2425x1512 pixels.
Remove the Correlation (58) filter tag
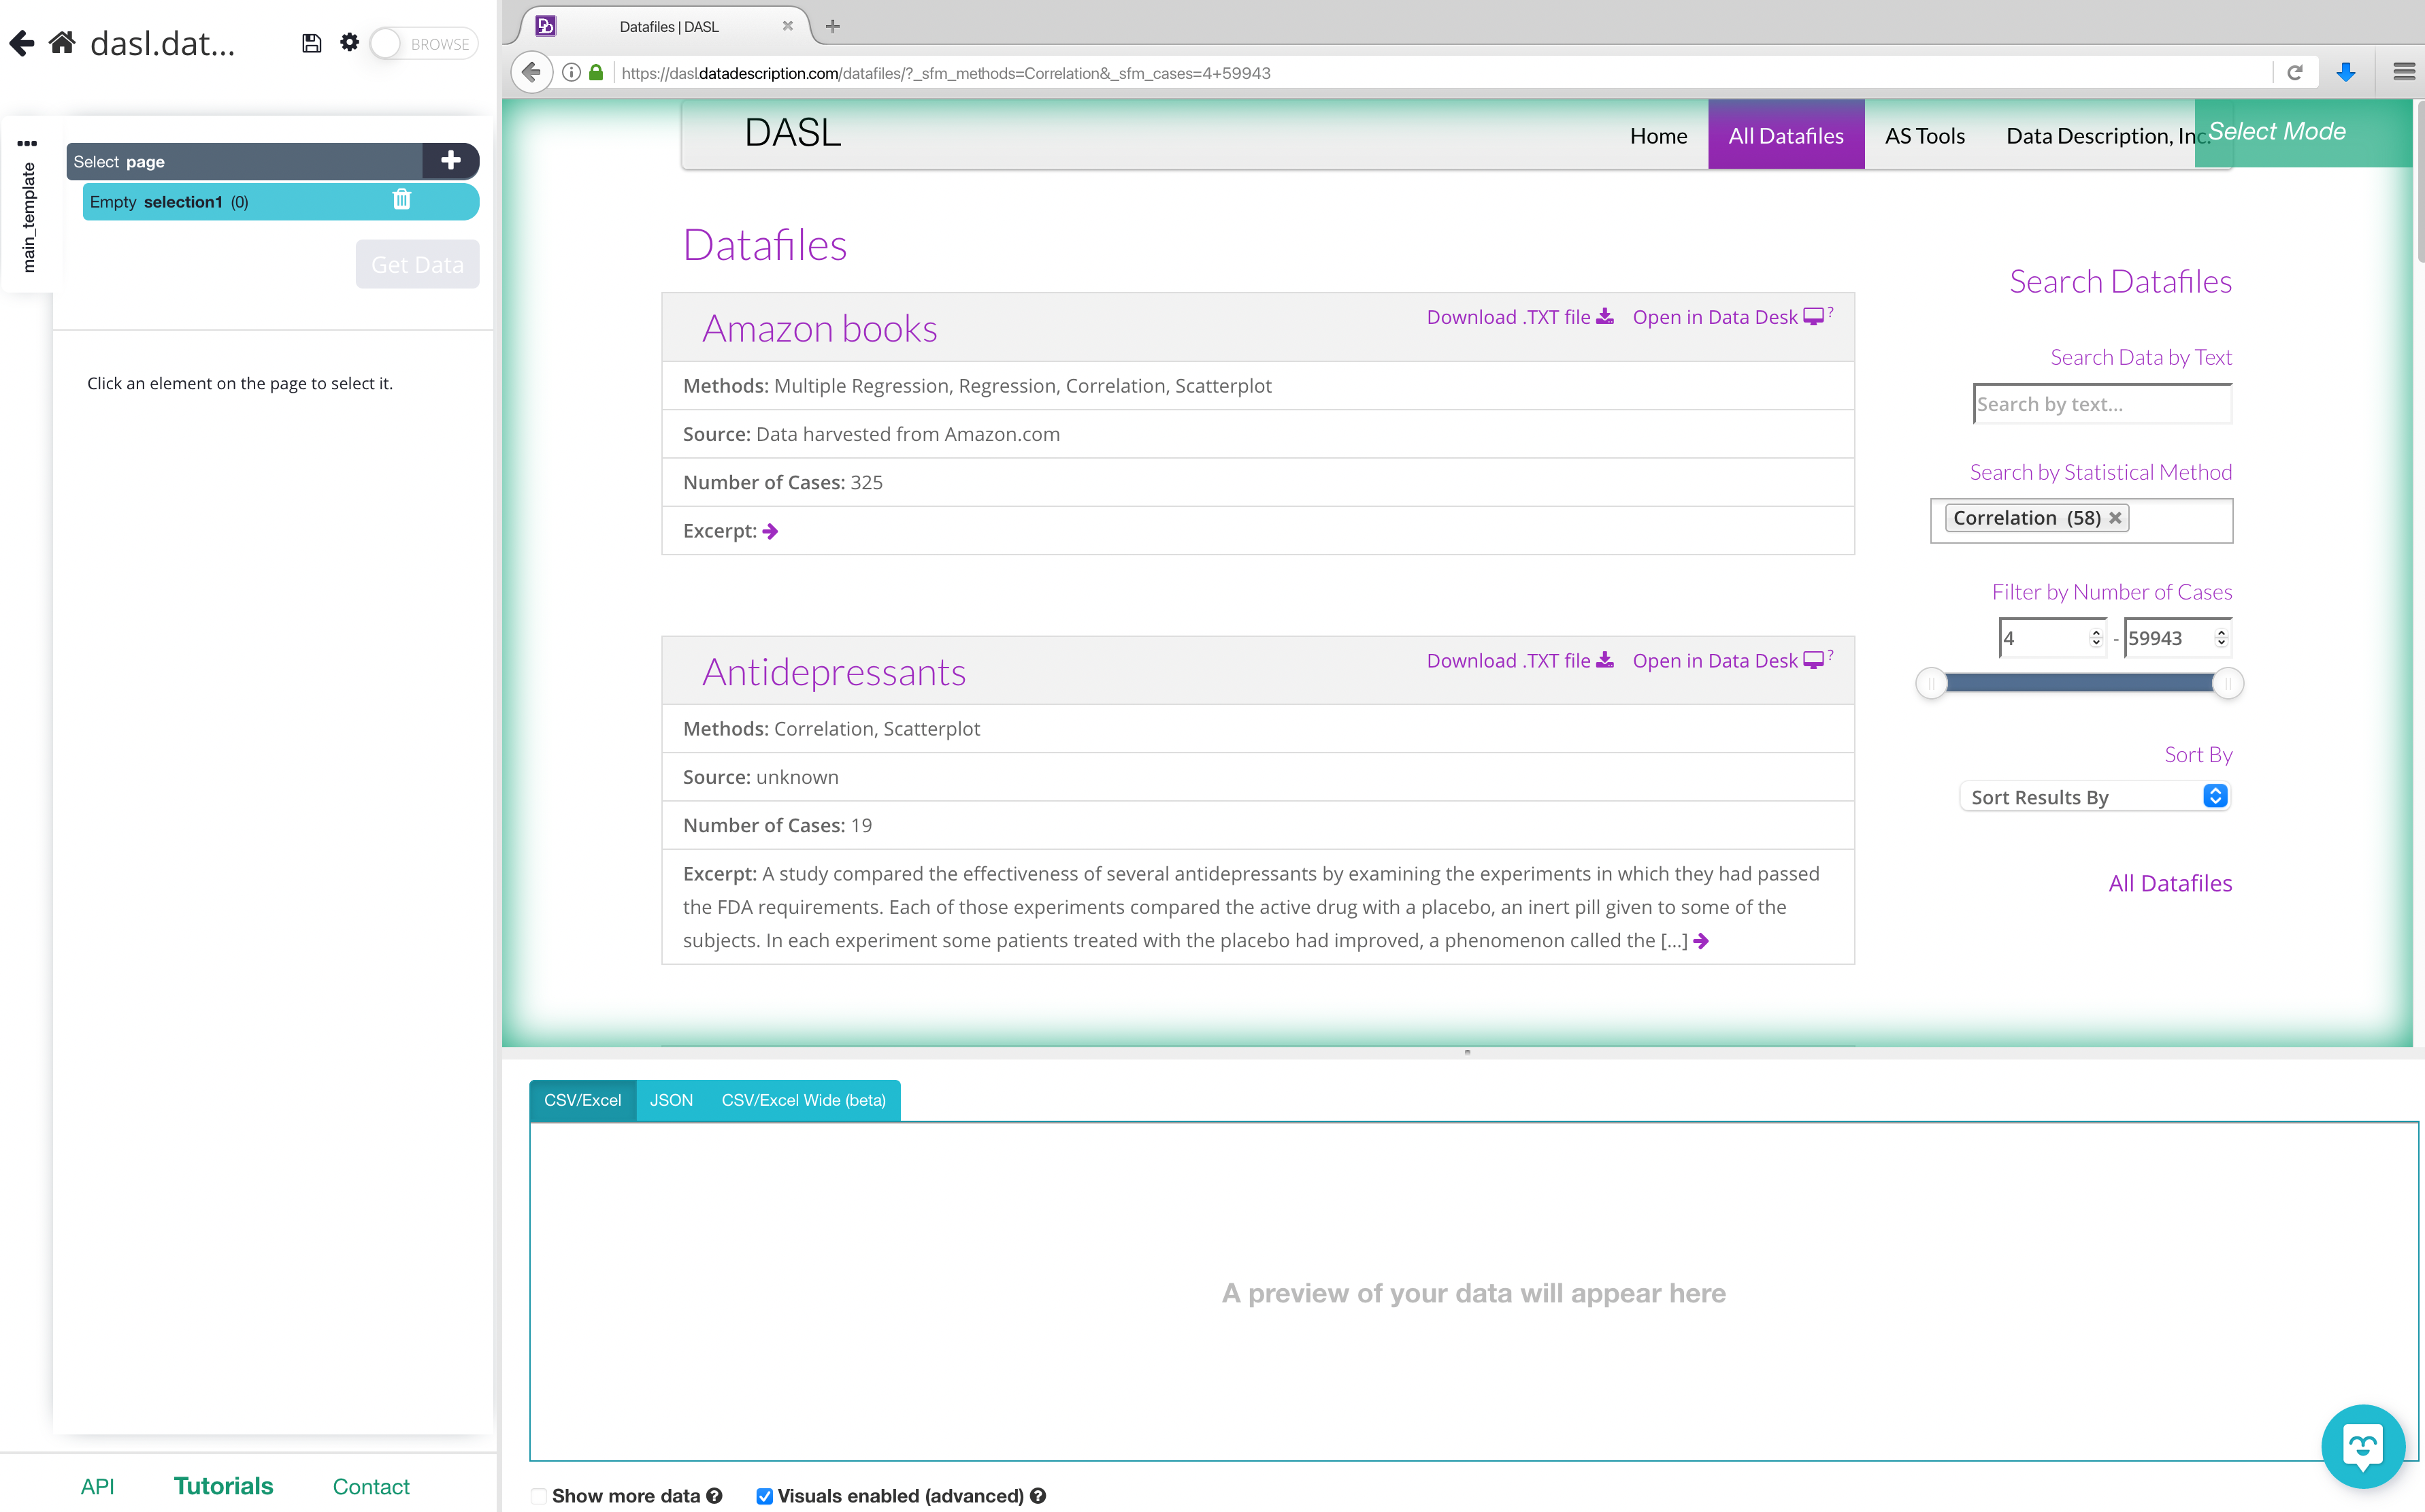click(2115, 518)
